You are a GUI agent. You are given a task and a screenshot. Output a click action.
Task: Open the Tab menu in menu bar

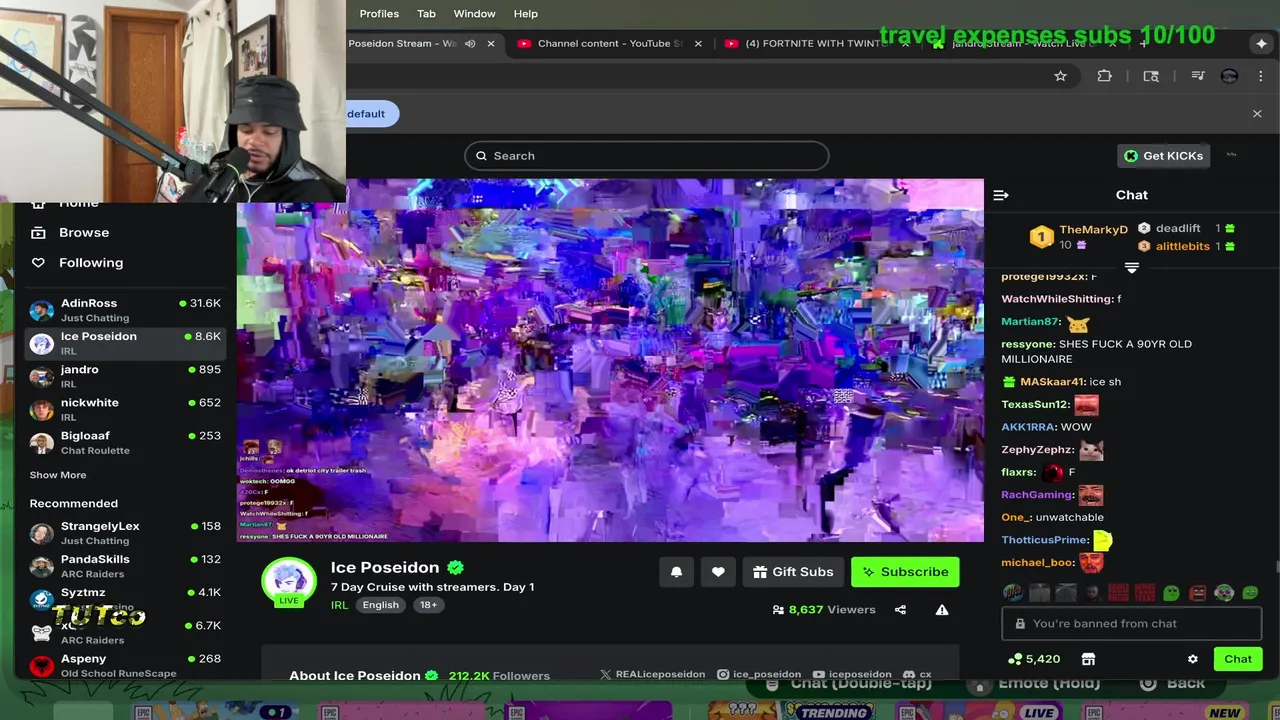pos(426,14)
